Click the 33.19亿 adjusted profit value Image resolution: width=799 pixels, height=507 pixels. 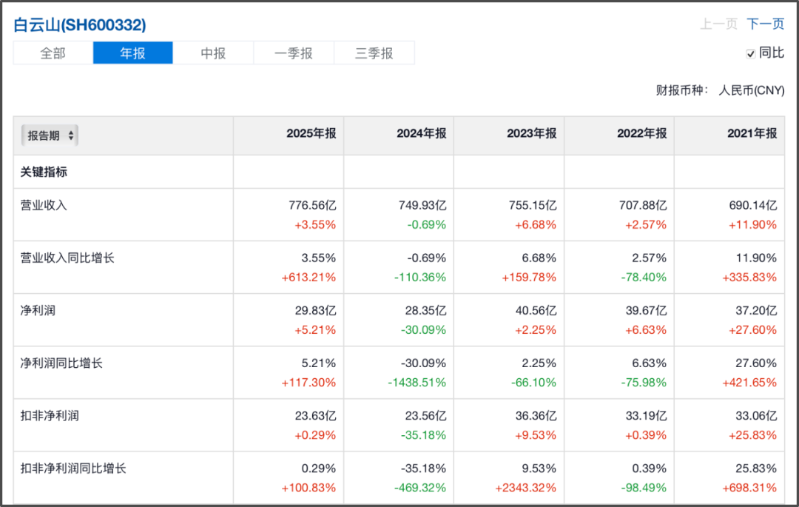pyautogui.click(x=646, y=416)
